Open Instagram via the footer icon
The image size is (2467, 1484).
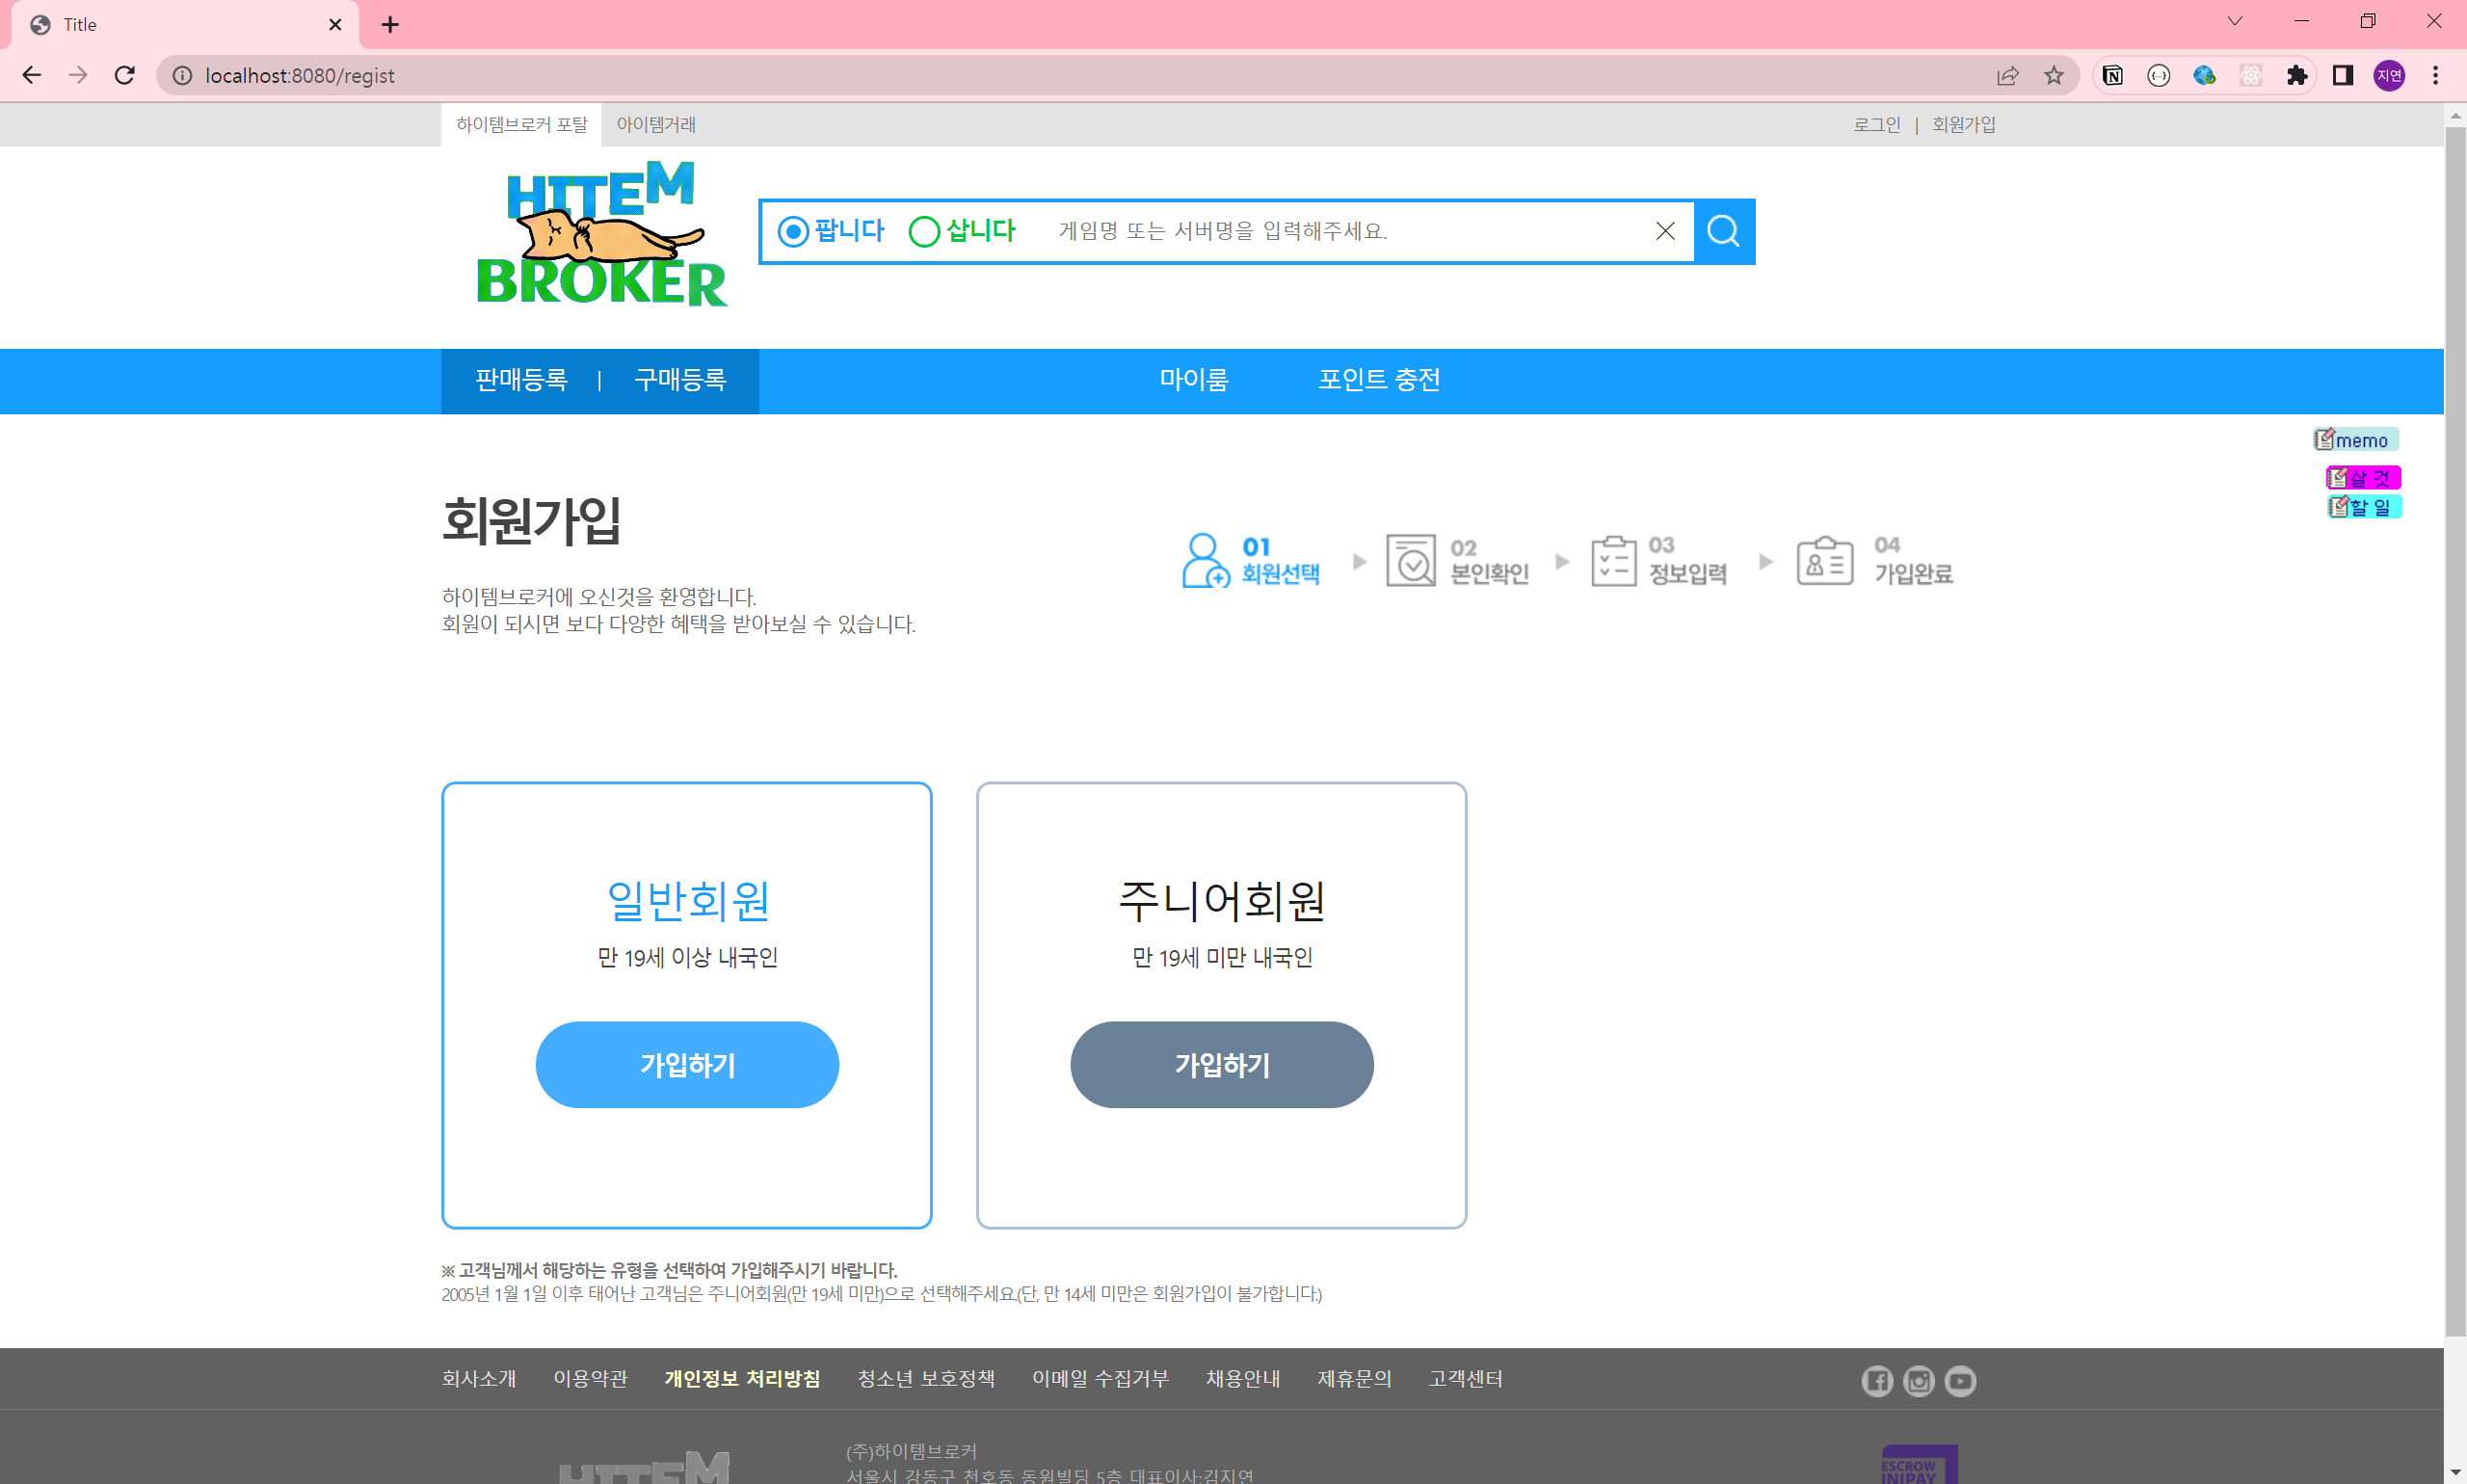coord(1918,1380)
